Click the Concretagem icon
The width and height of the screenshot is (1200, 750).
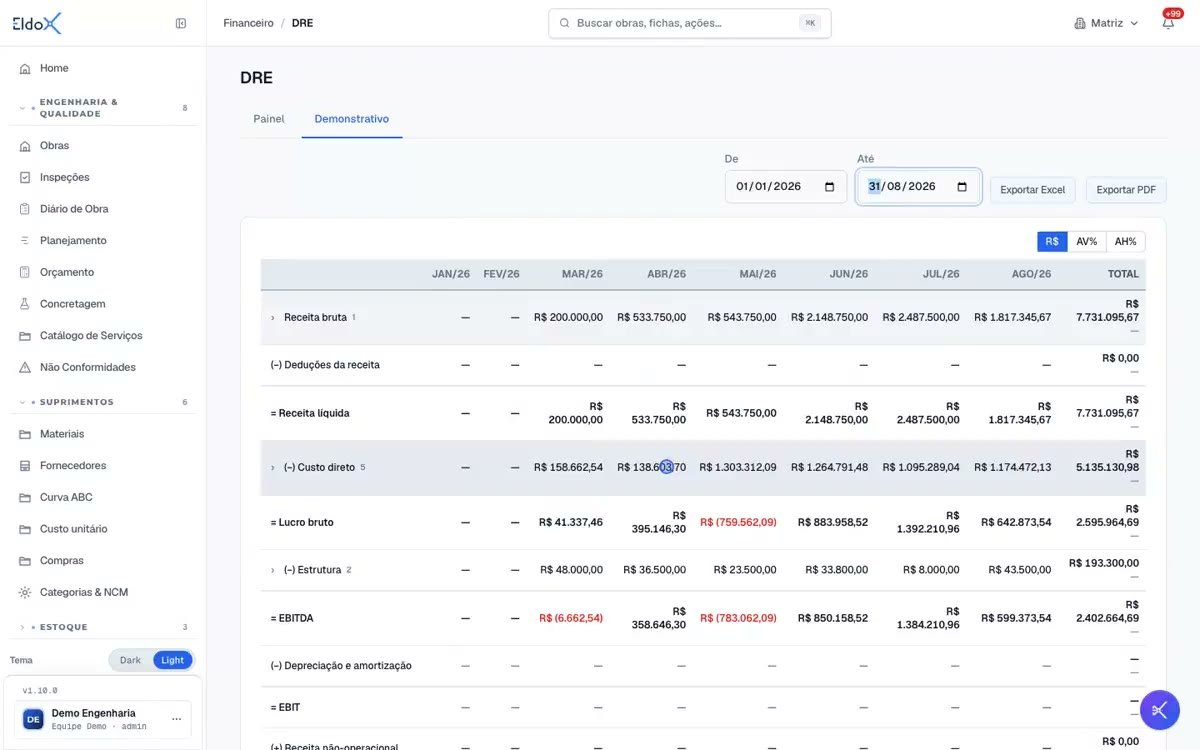click(25, 304)
